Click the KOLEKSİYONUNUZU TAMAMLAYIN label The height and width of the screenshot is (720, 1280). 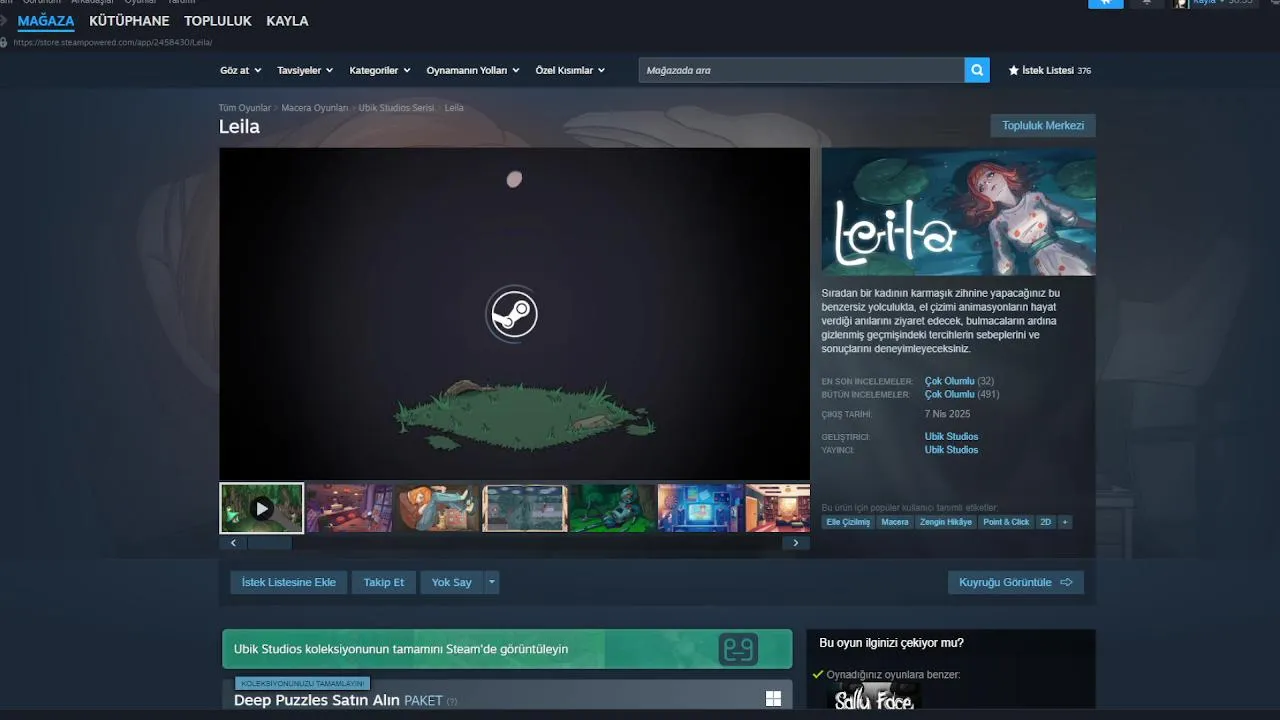pyautogui.click(x=302, y=683)
